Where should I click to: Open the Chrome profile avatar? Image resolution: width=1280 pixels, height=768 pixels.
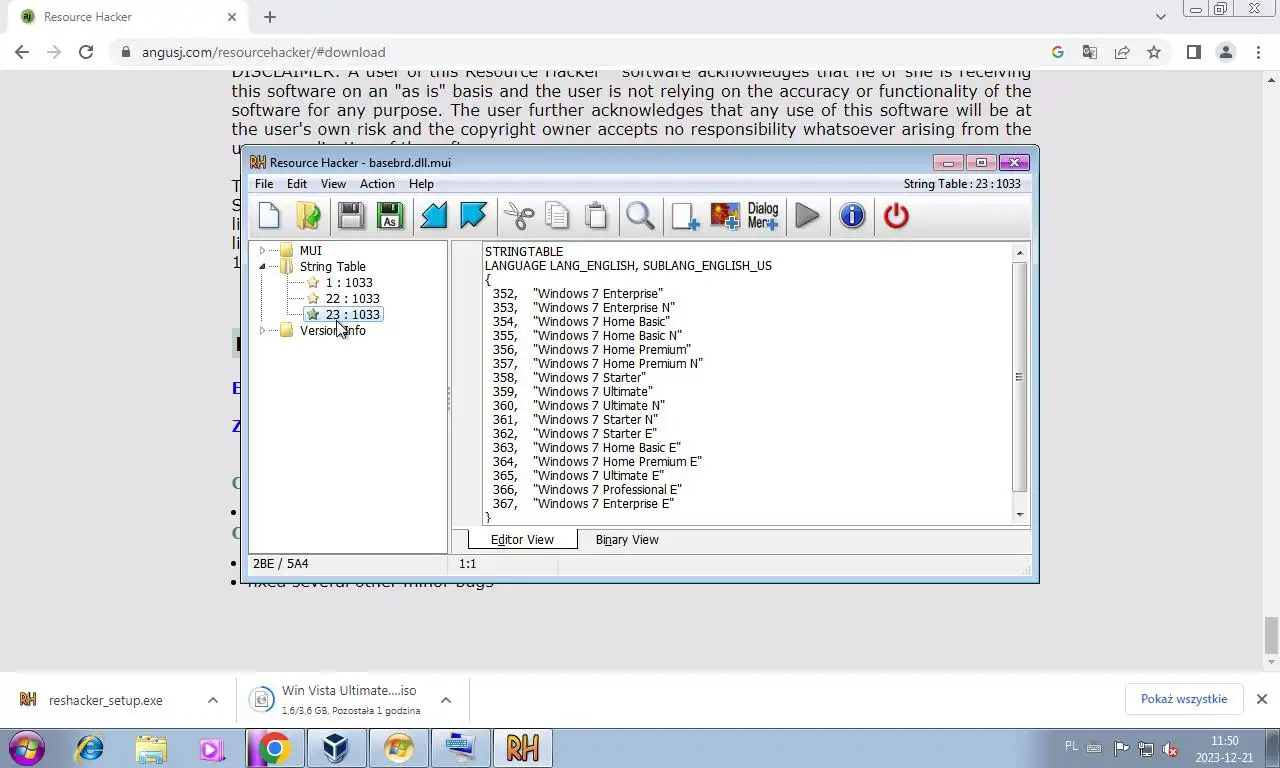[1225, 52]
